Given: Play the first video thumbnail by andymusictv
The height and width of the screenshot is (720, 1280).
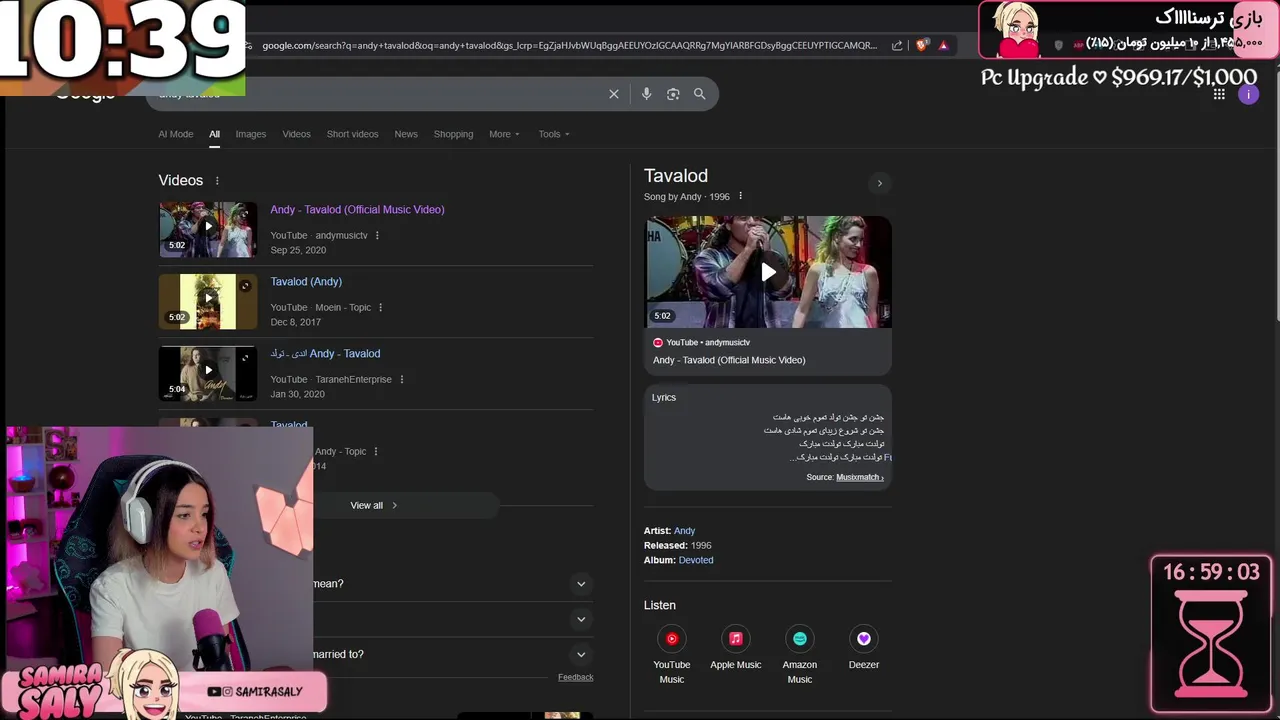Looking at the screenshot, I should (208, 229).
